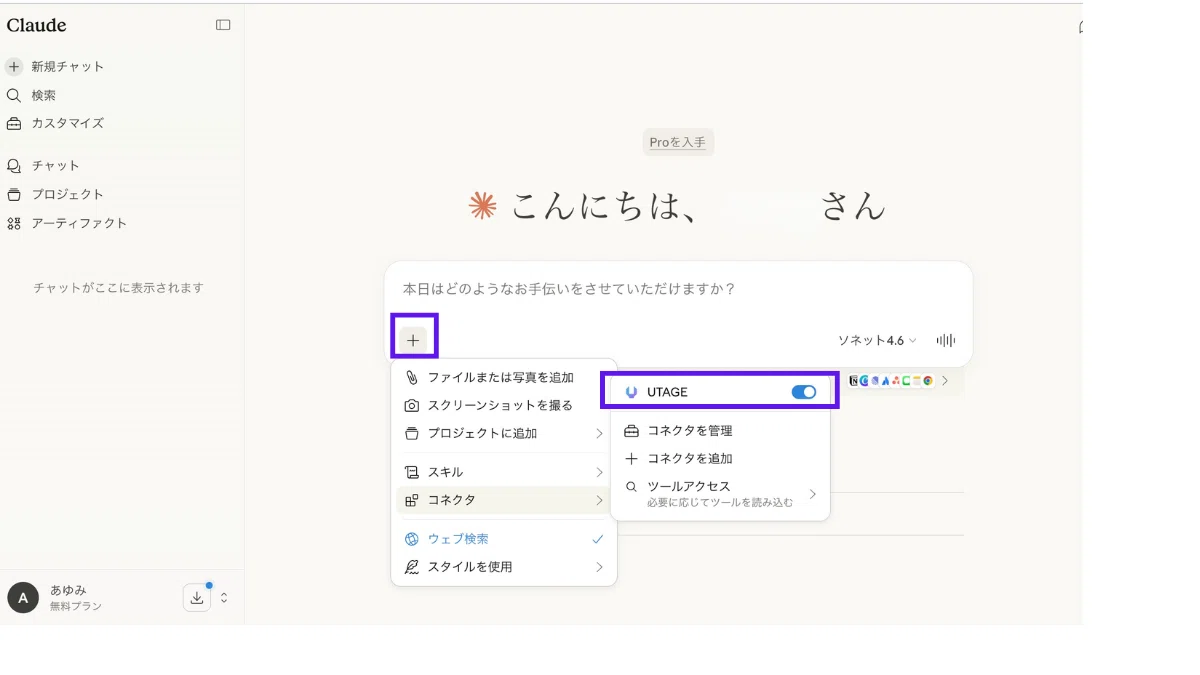
Task: Click the magnifier icon beside 検索
Action: [14, 95]
